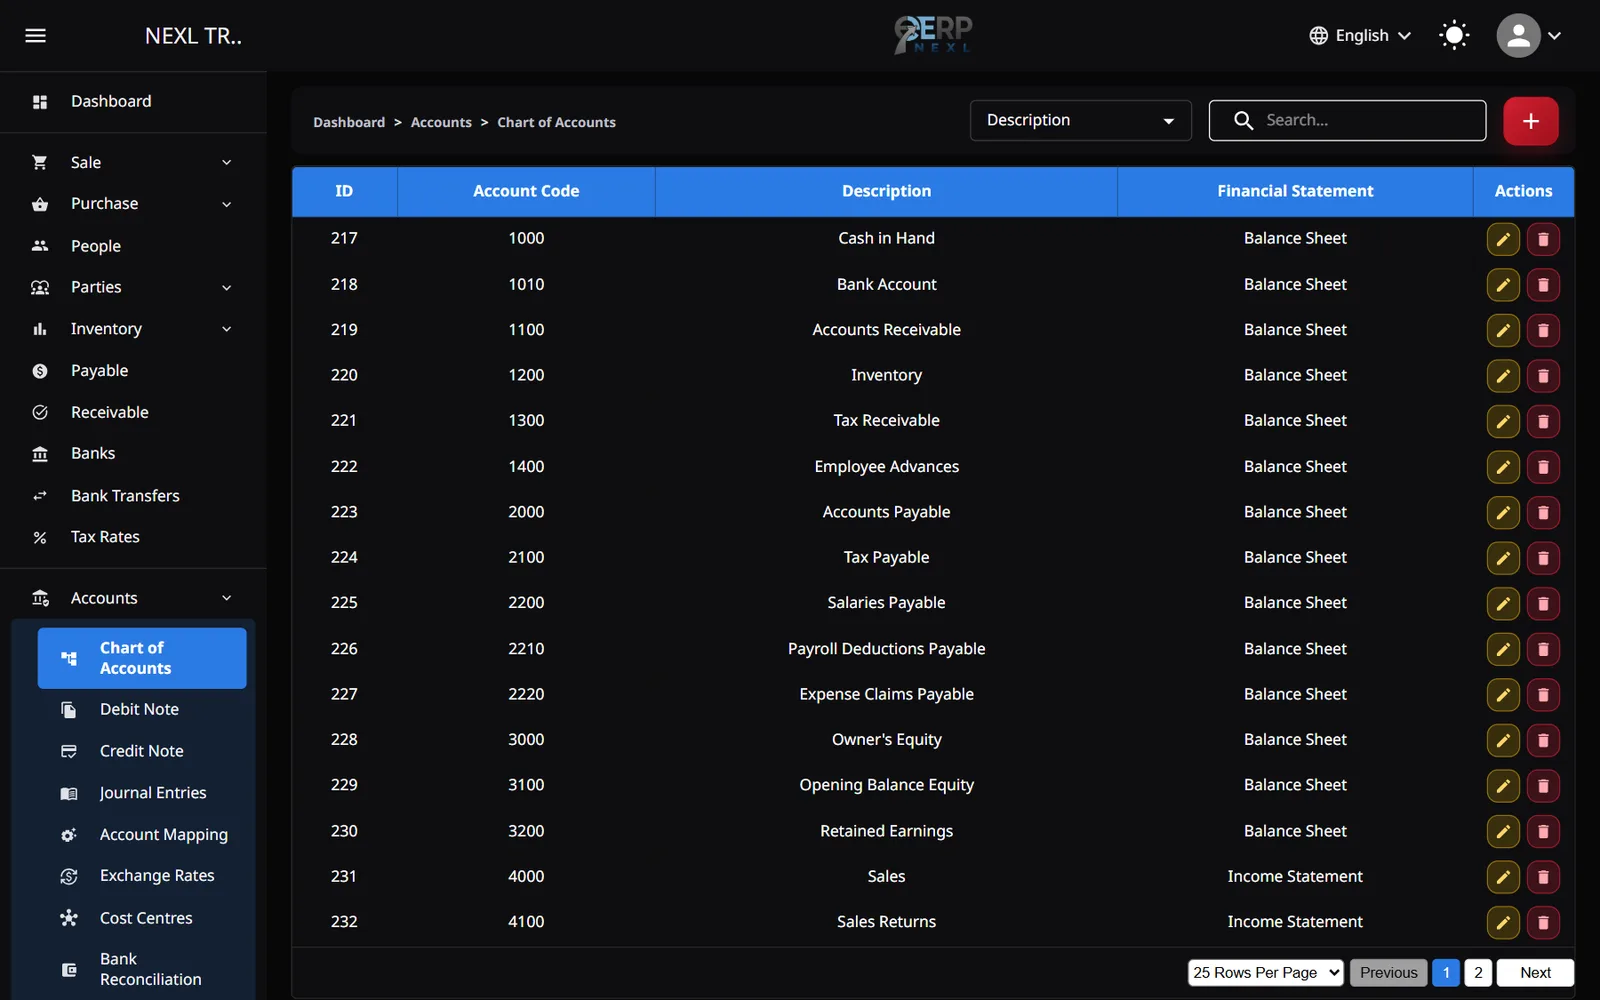
Task: Expand the Parties menu
Action: 133,287
